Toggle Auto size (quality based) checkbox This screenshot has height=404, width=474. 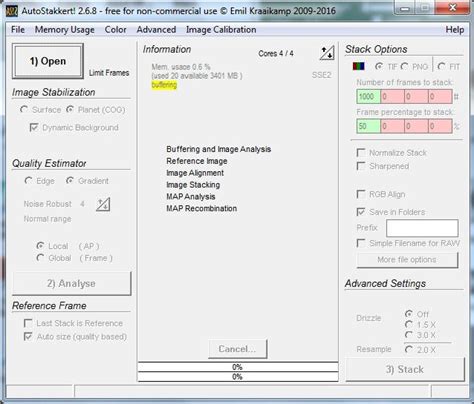tap(28, 336)
